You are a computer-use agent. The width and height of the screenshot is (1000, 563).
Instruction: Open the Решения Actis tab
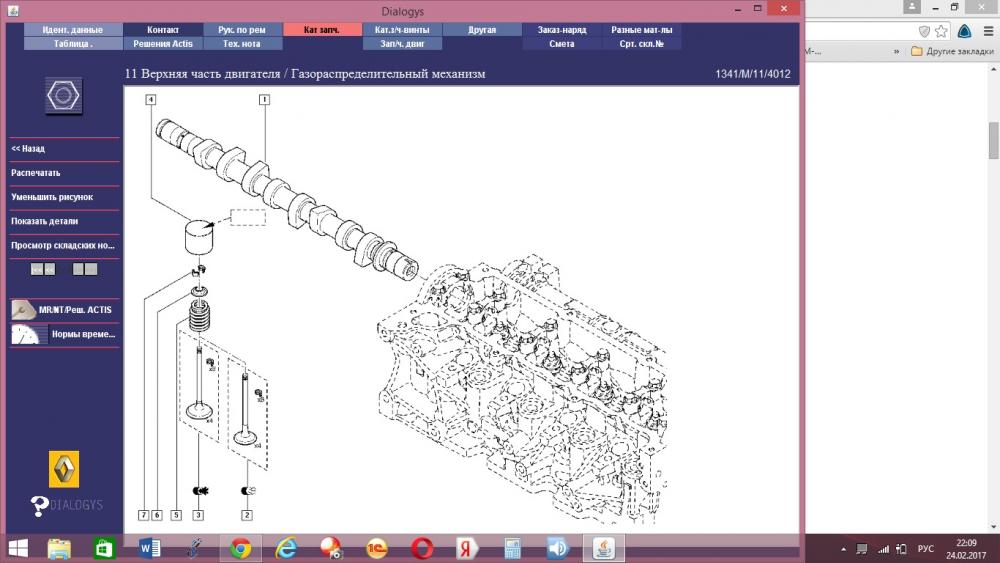tap(163, 43)
